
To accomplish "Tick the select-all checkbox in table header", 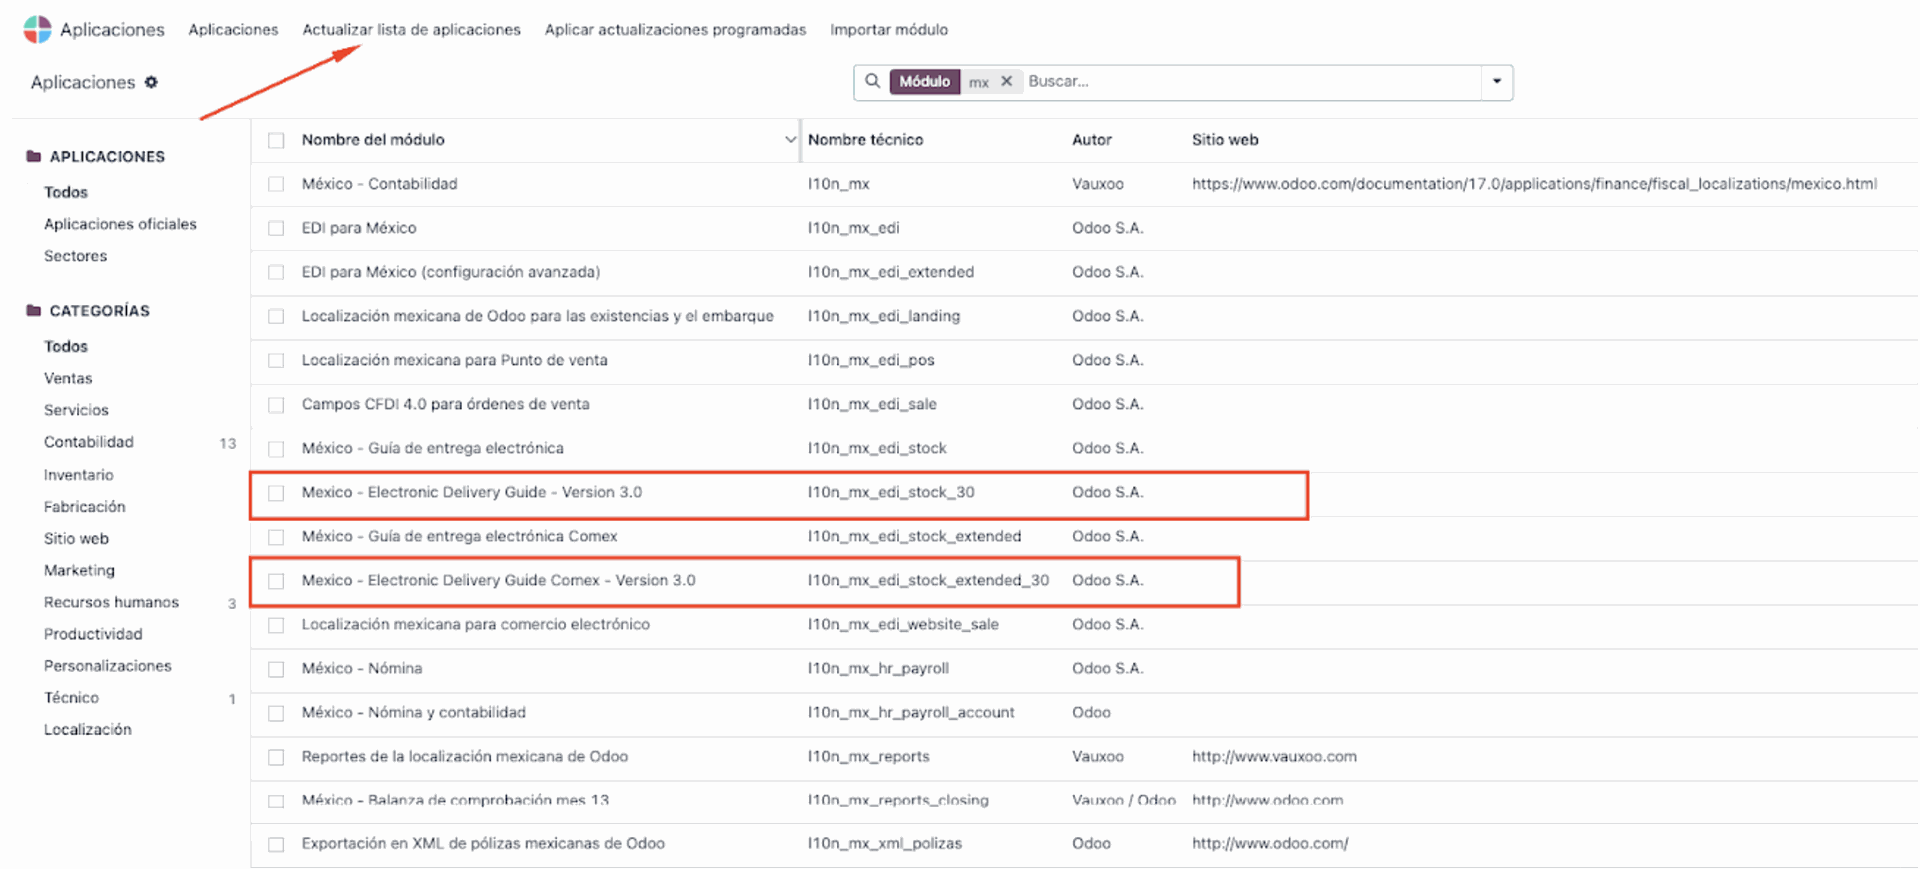I will coord(276,141).
